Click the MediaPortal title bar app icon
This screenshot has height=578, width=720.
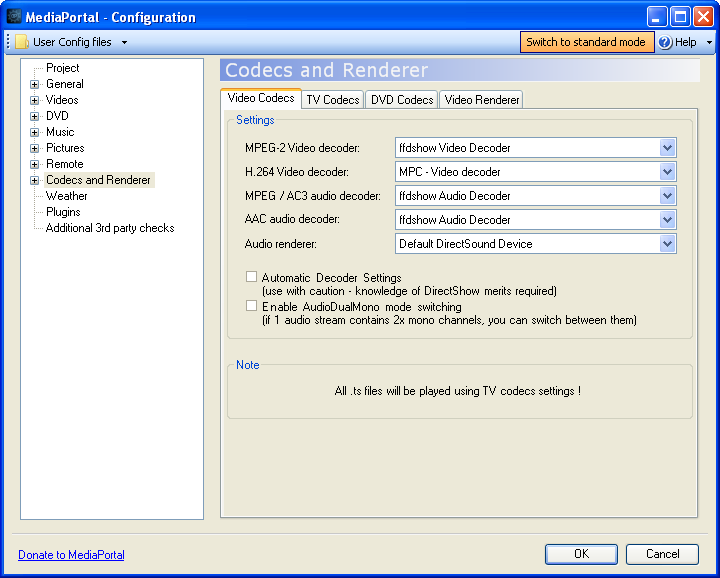coord(14,17)
